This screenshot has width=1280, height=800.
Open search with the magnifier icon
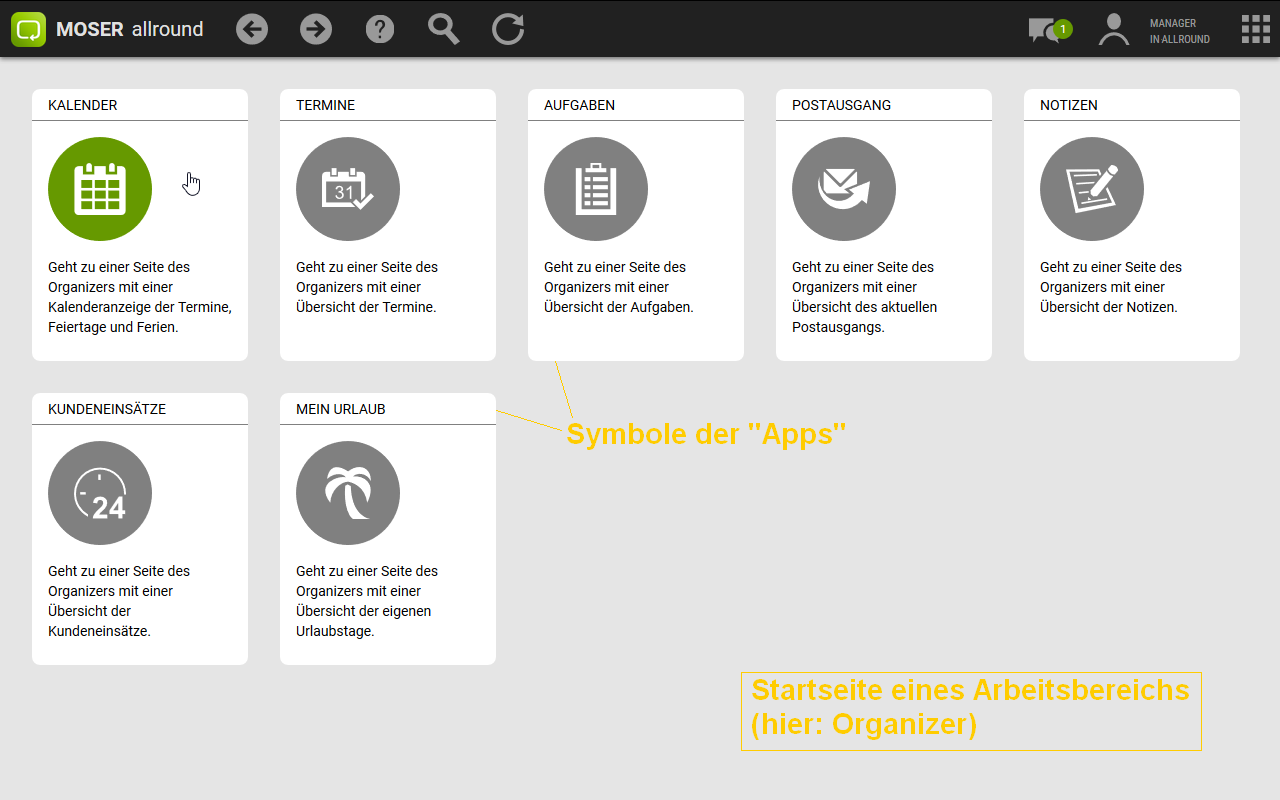click(443, 29)
